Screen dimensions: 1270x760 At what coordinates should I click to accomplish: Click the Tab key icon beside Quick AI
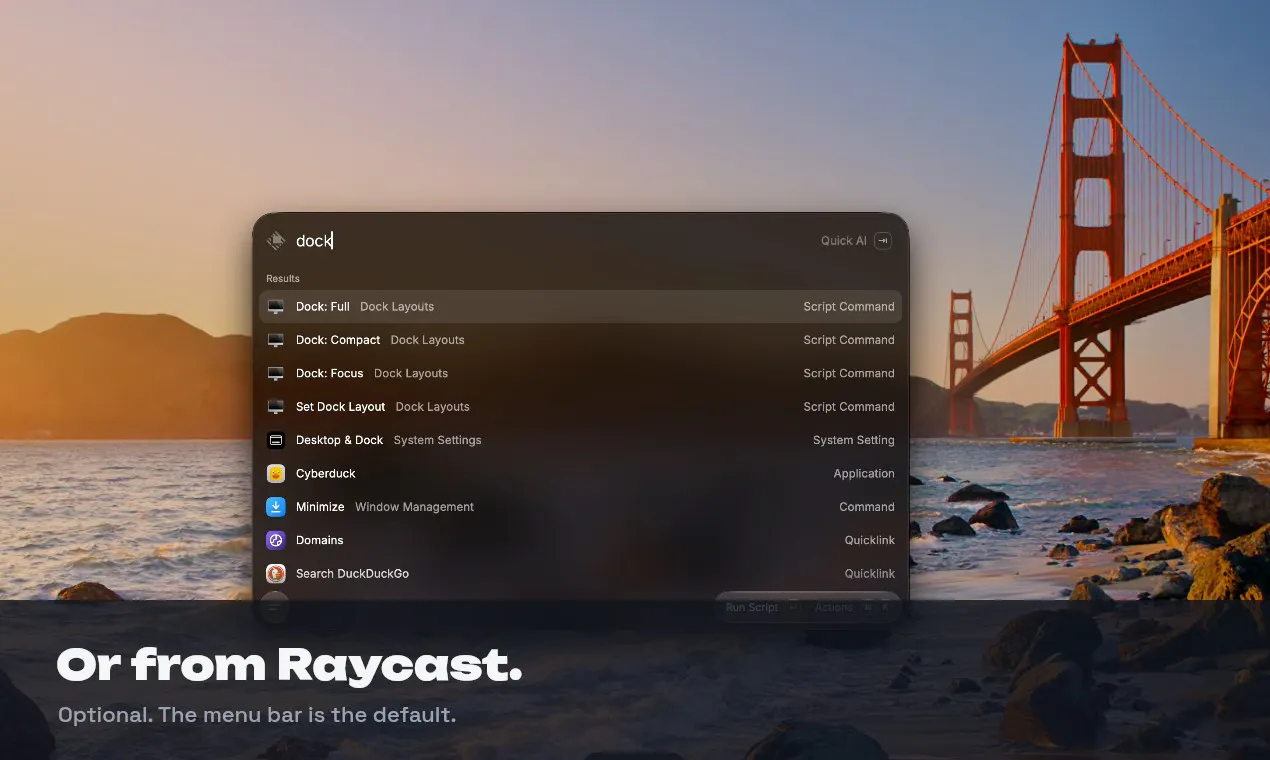coord(882,240)
